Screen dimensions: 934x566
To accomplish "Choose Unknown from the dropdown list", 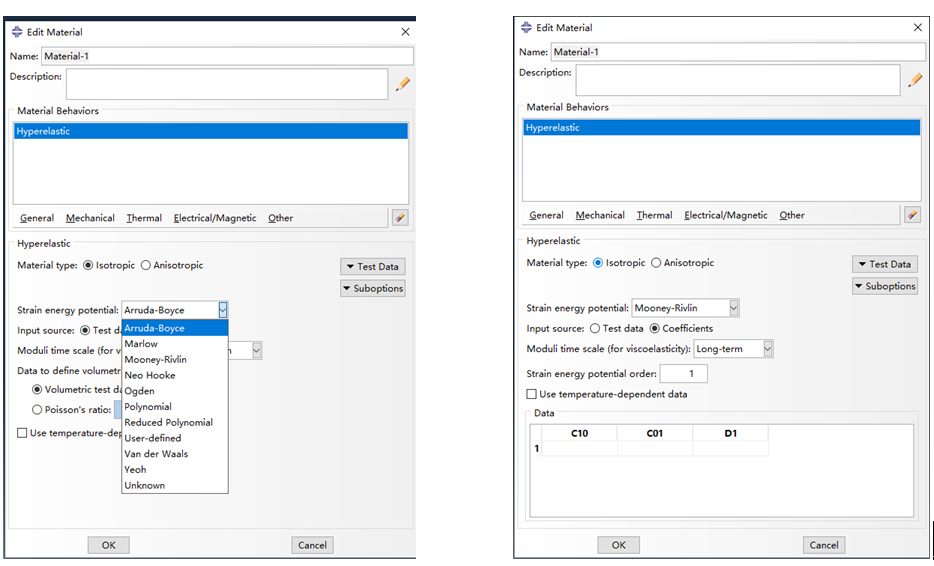I will pyautogui.click(x=175, y=486).
